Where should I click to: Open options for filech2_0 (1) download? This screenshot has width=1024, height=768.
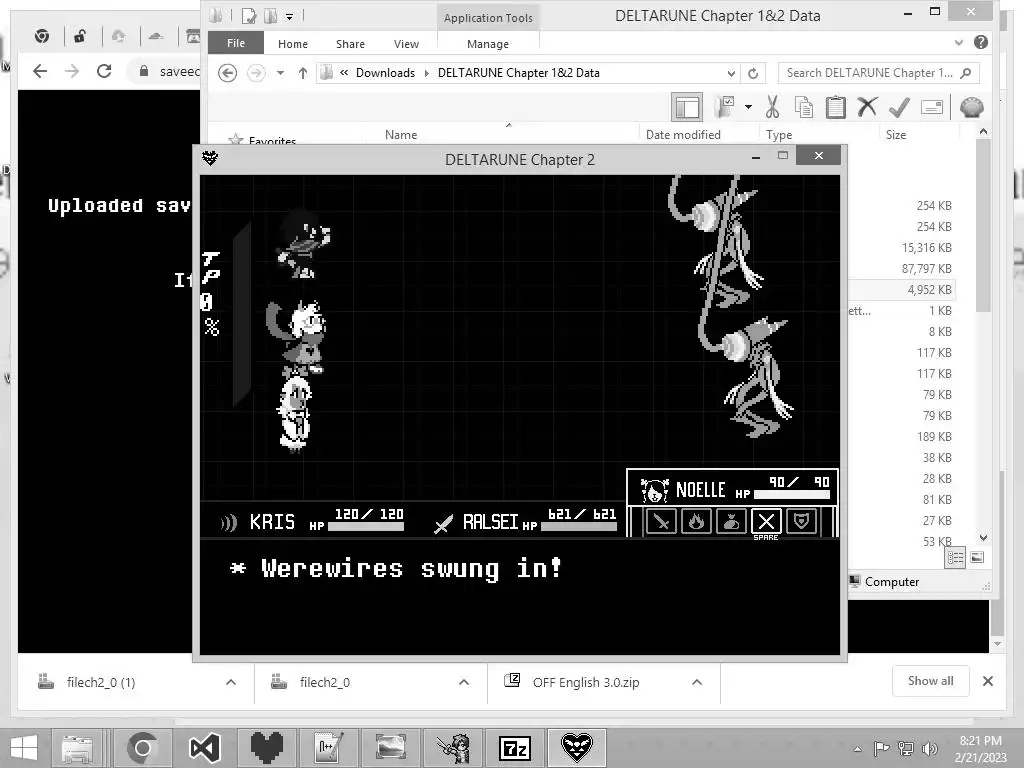click(231, 682)
